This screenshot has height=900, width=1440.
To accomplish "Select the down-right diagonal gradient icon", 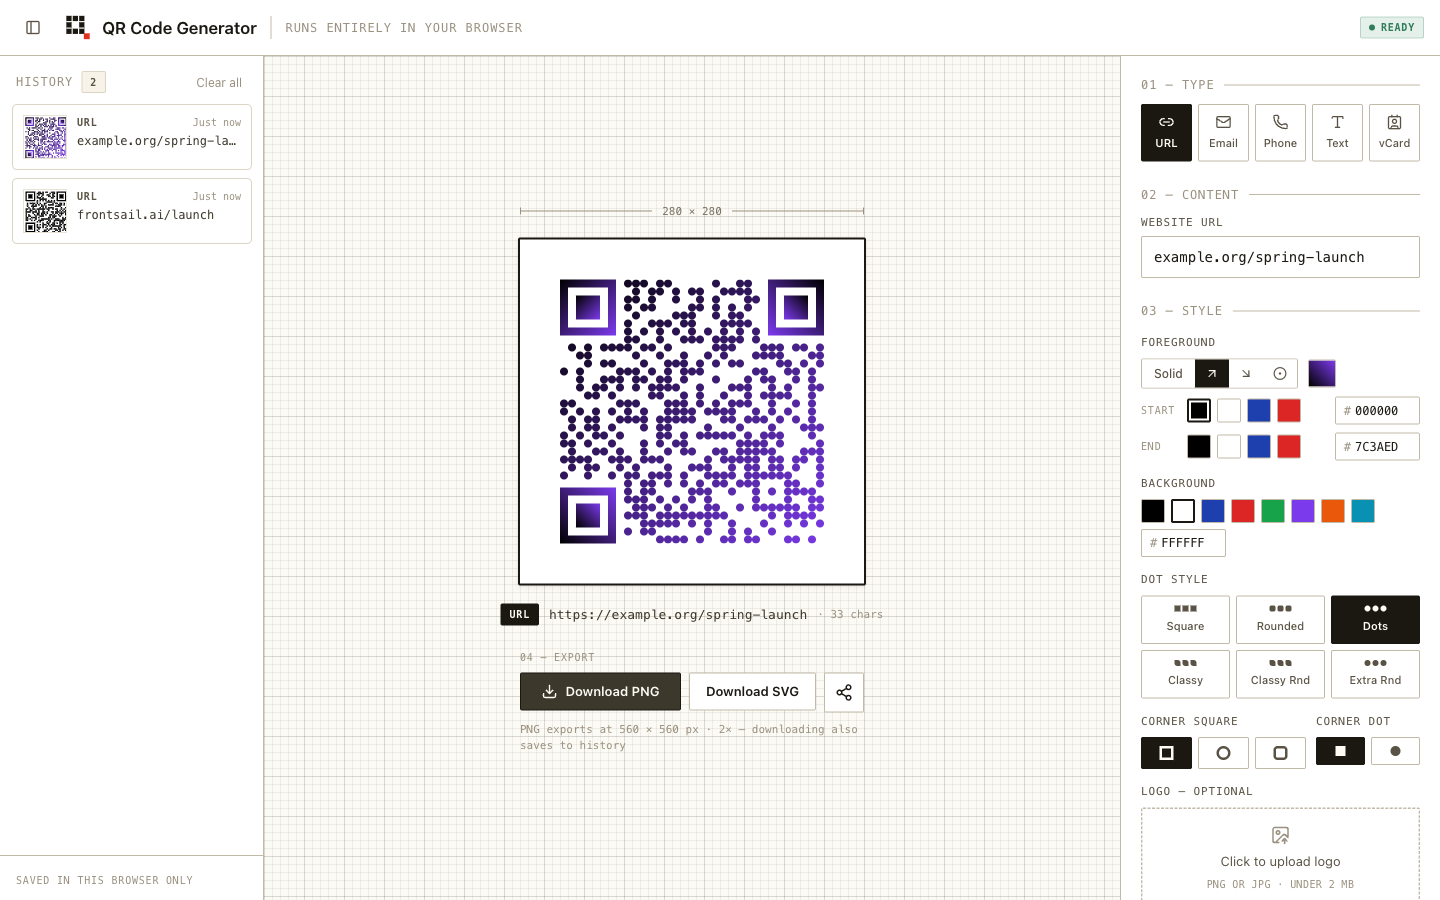I will click(x=1246, y=374).
